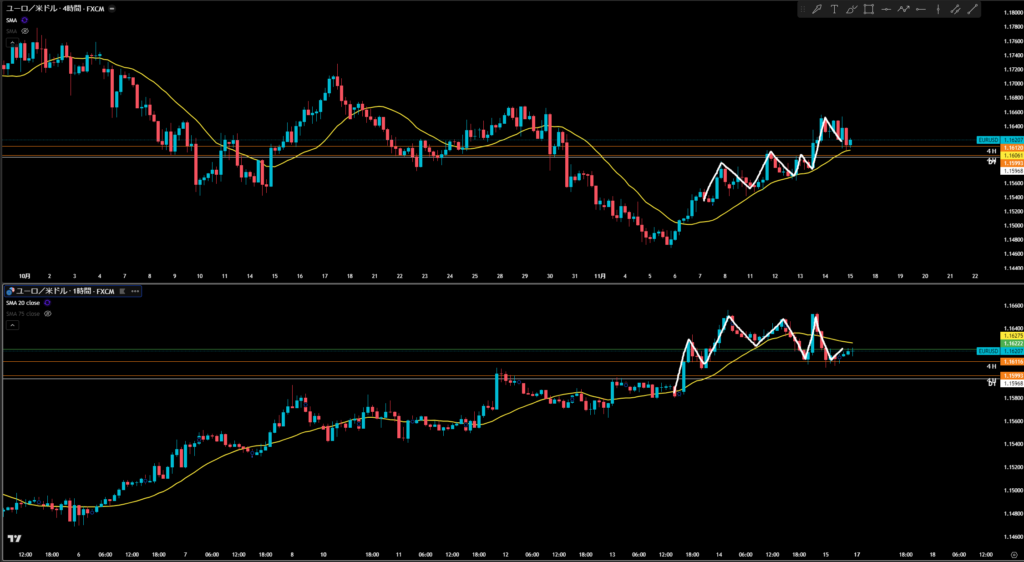
Task: Select the parallel channel drawing tool
Action: [955, 10]
